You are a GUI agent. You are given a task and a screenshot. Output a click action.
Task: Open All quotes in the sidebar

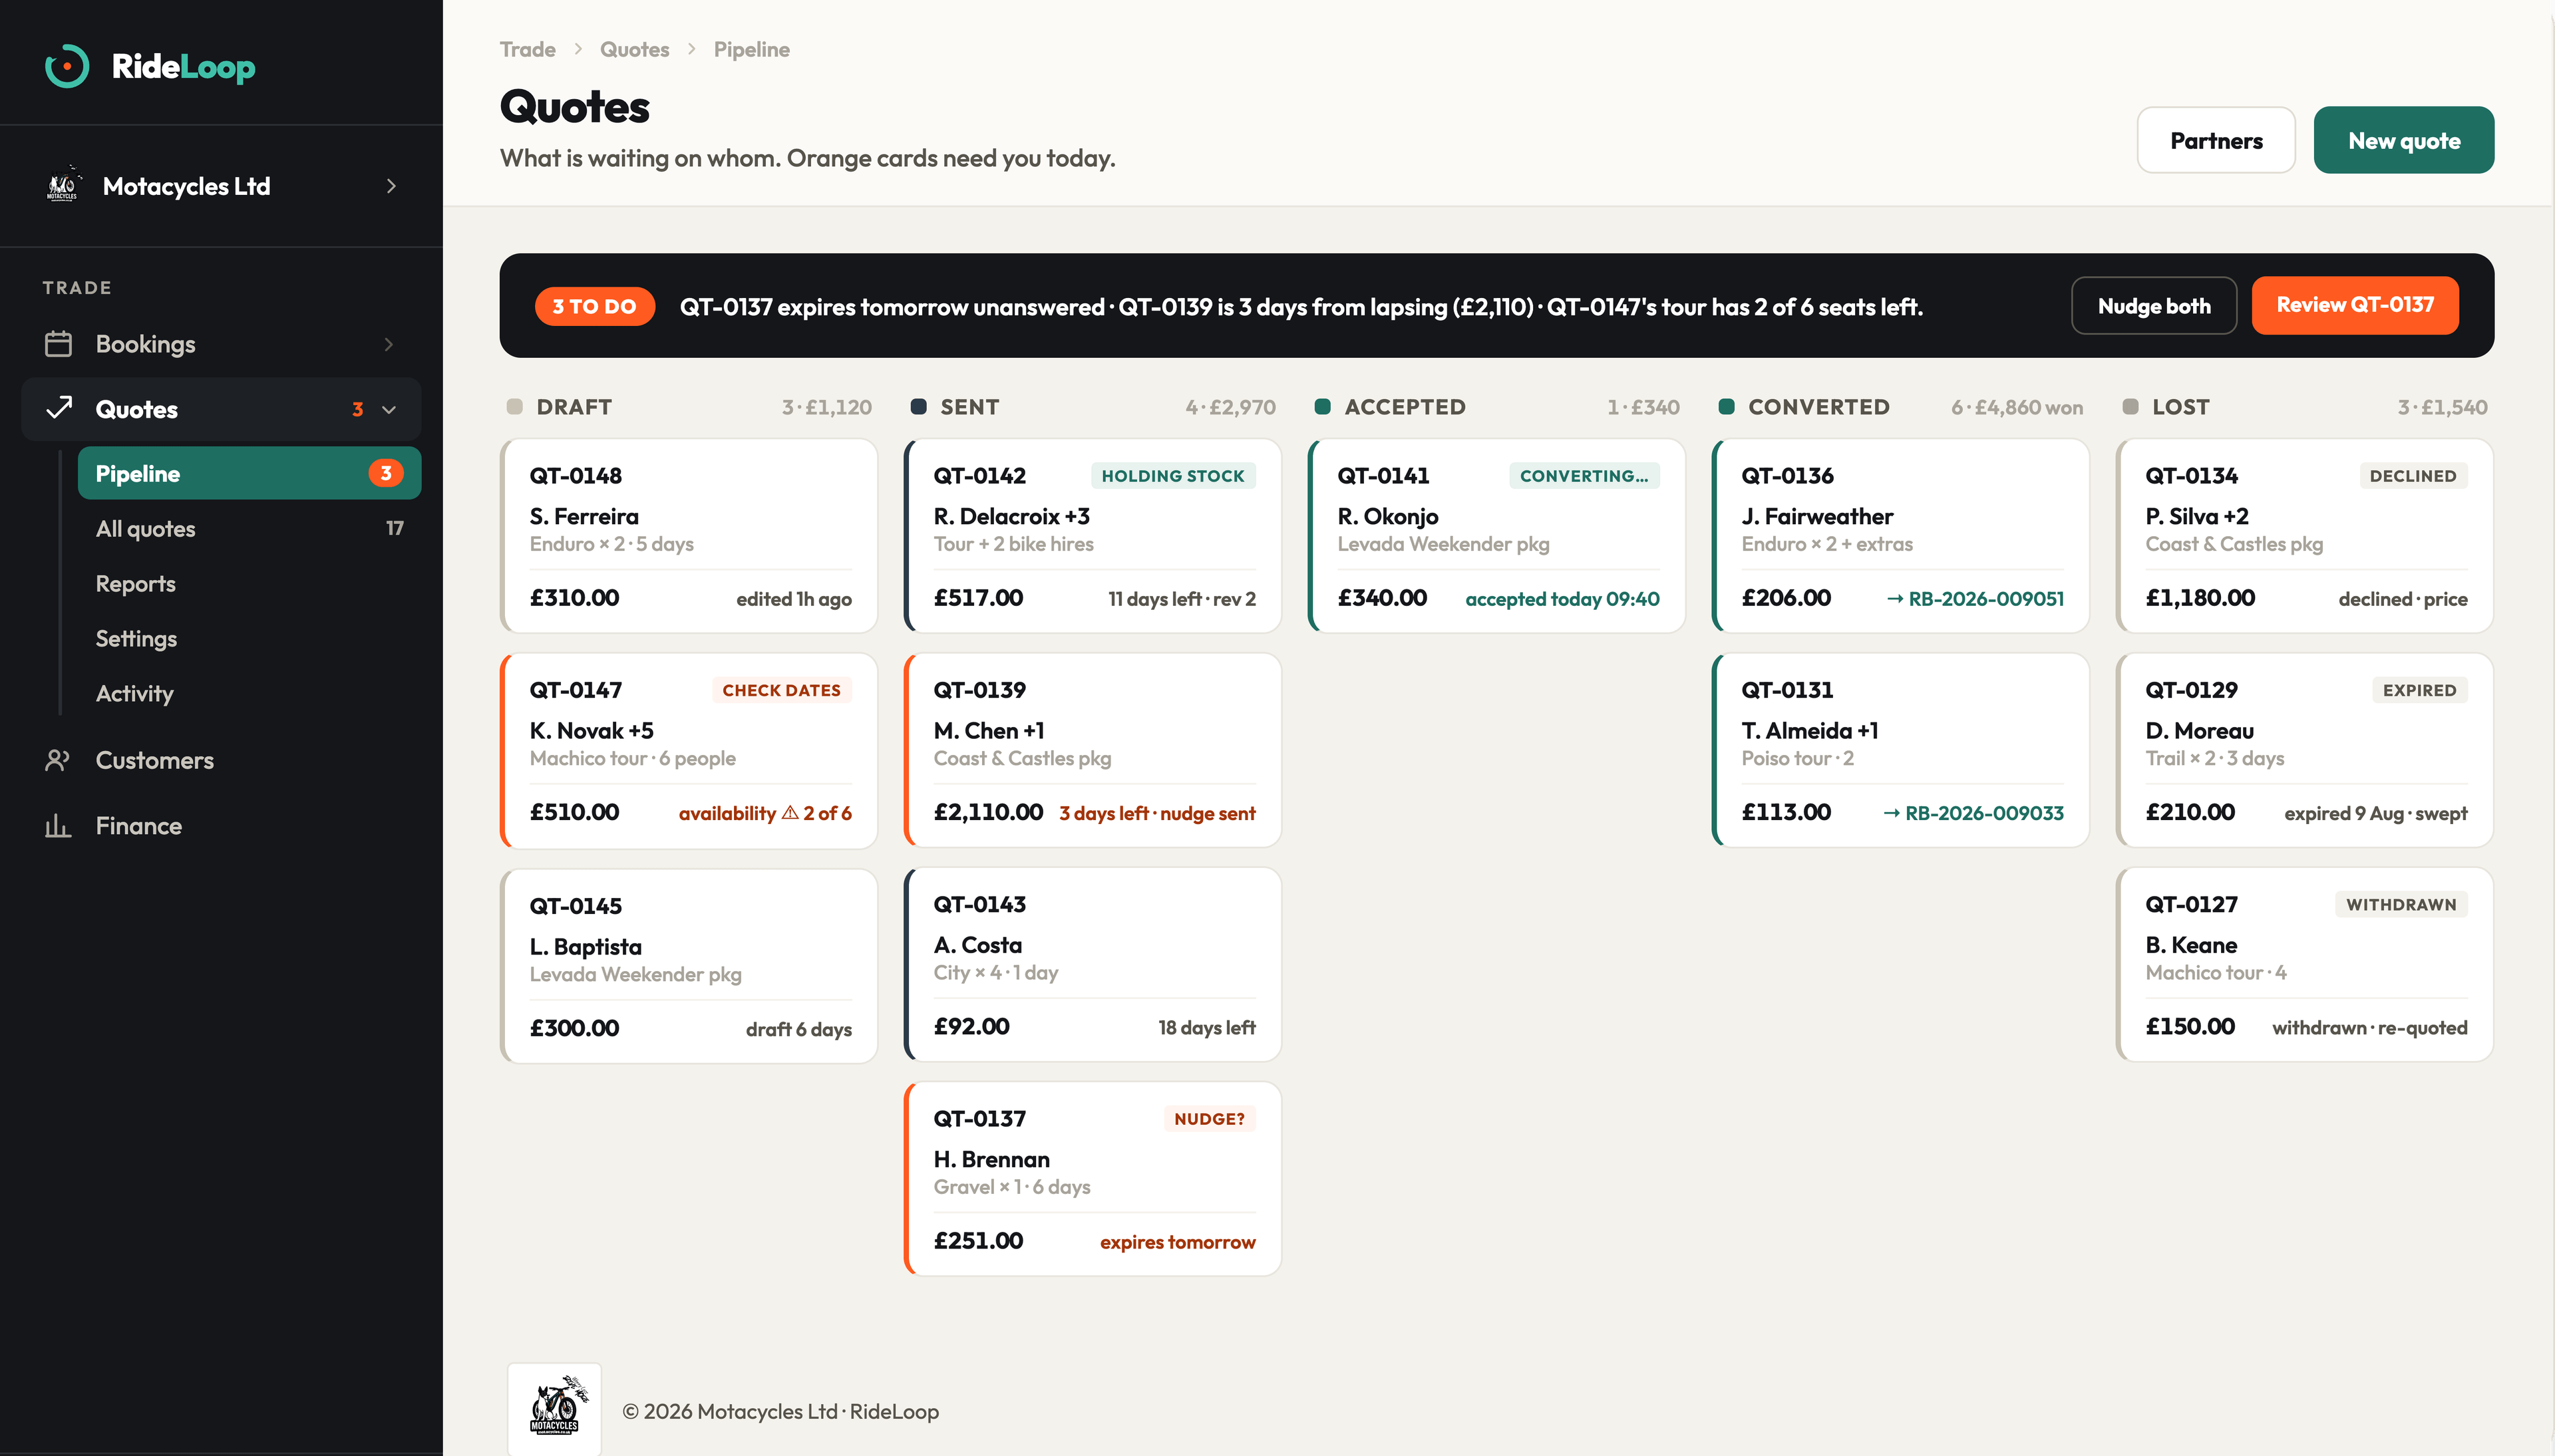click(250, 528)
